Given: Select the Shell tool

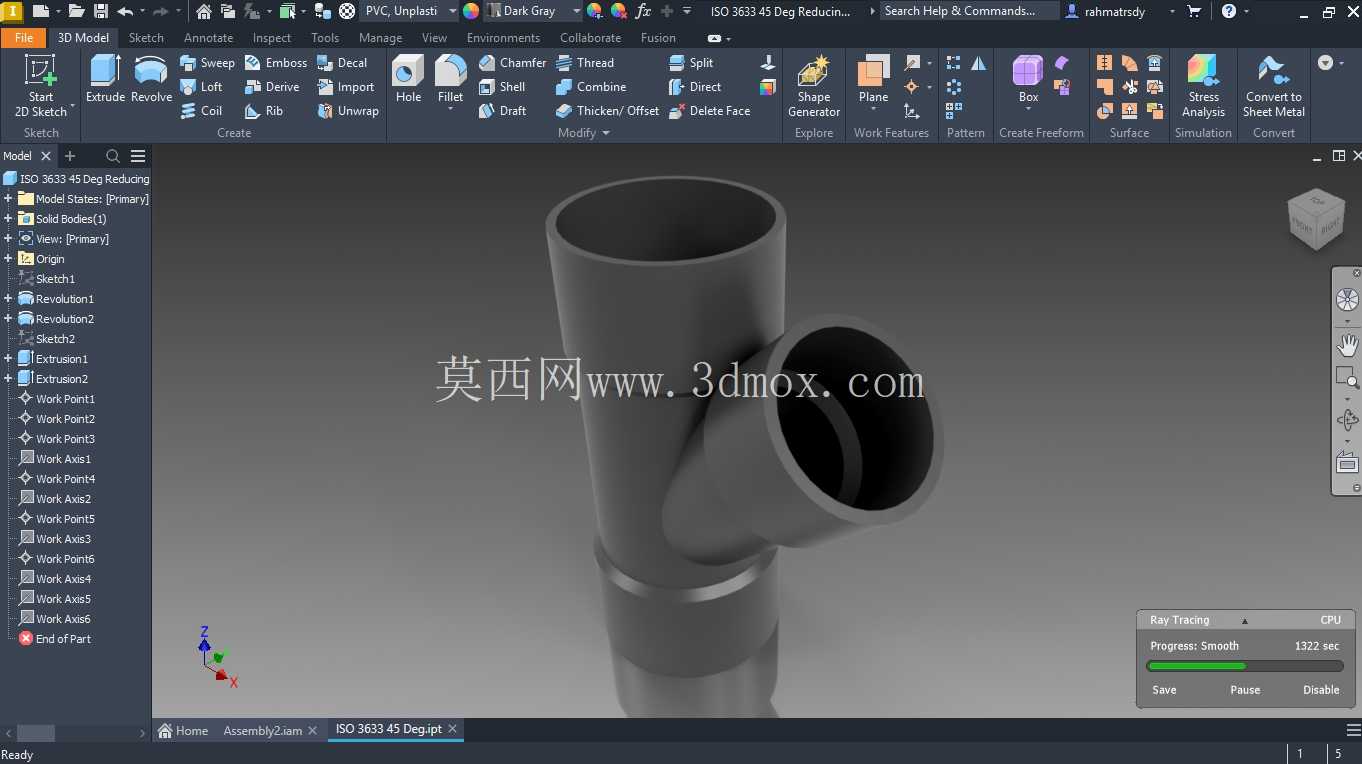Looking at the screenshot, I should 502,86.
